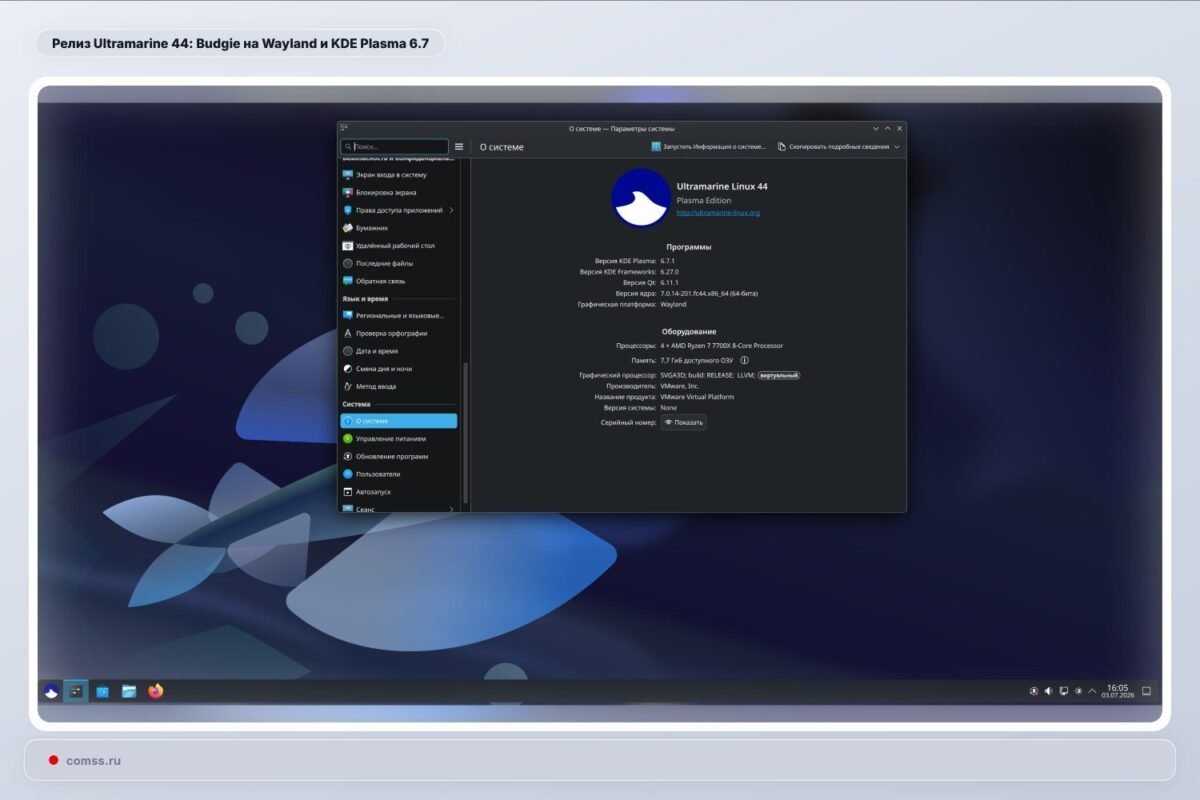Click the volume icon in system tray
This screenshot has height=800, width=1200.
1049,691
